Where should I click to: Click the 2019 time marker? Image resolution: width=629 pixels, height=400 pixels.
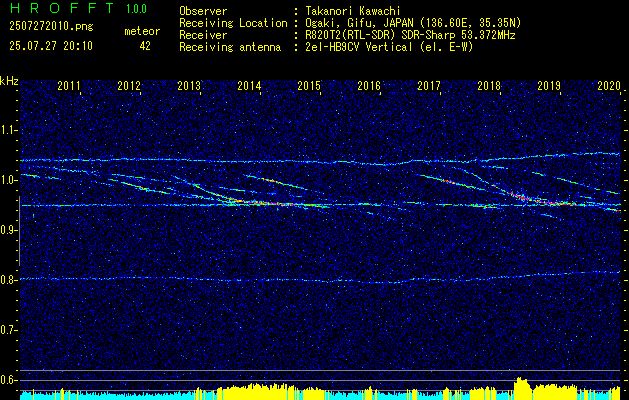pyautogui.click(x=549, y=85)
